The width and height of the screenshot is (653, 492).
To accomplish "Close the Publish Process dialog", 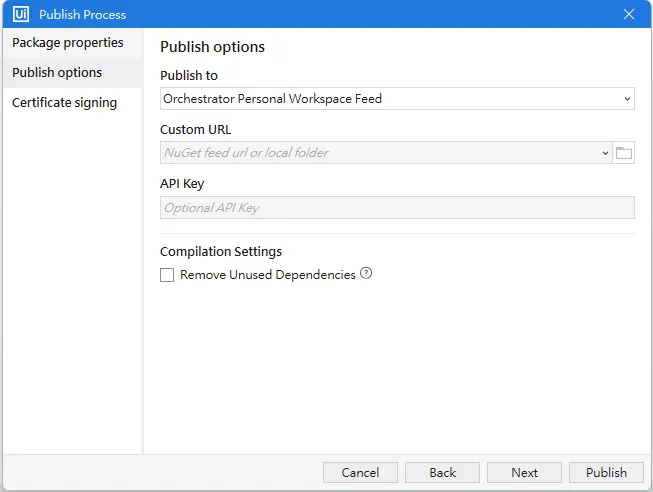I will click(x=629, y=14).
